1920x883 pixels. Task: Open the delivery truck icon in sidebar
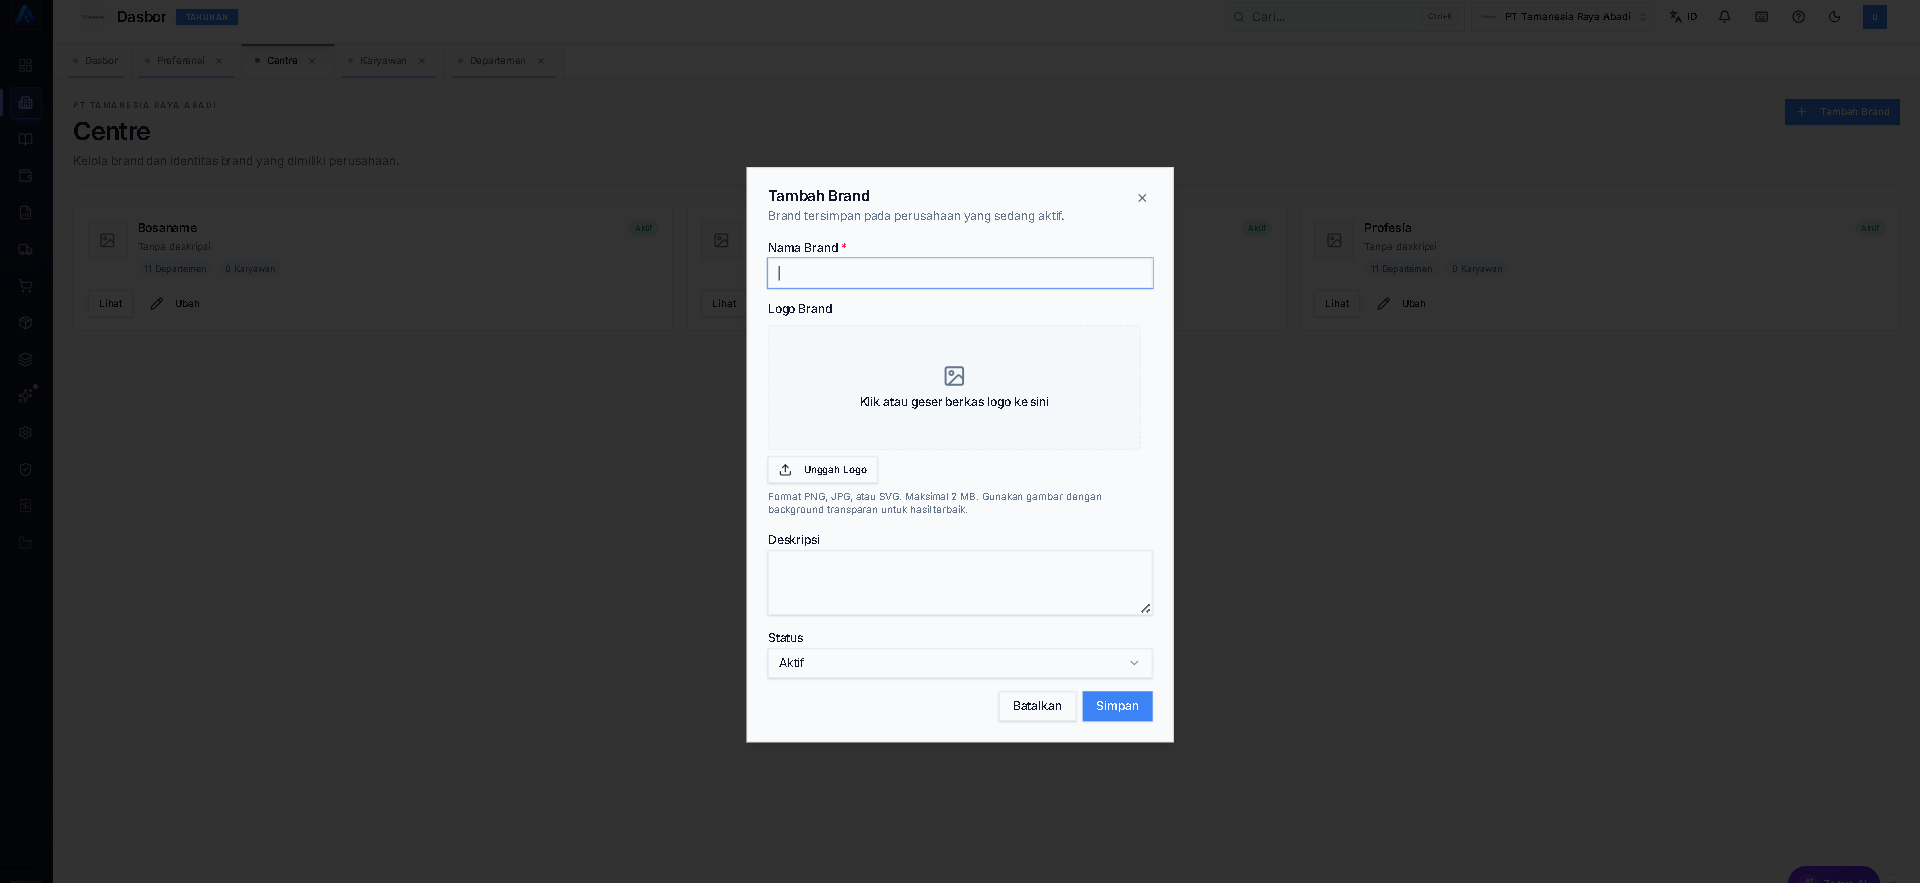click(26, 250)
